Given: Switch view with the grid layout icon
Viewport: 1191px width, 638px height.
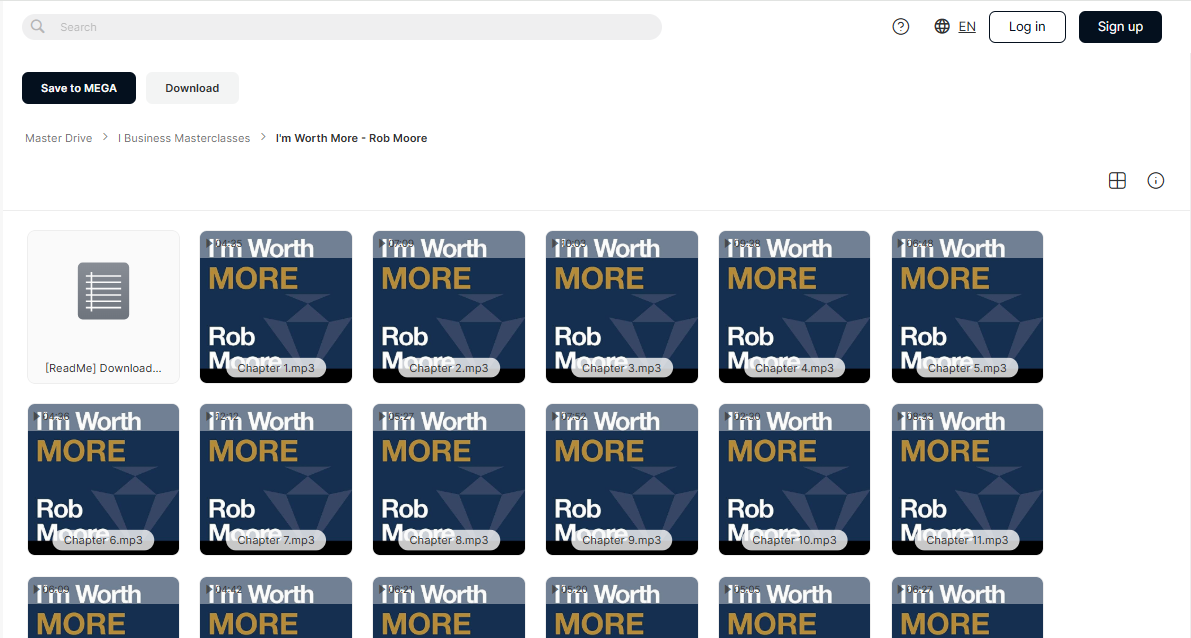Looking at the screenshot, I should tap(1117, 180).
